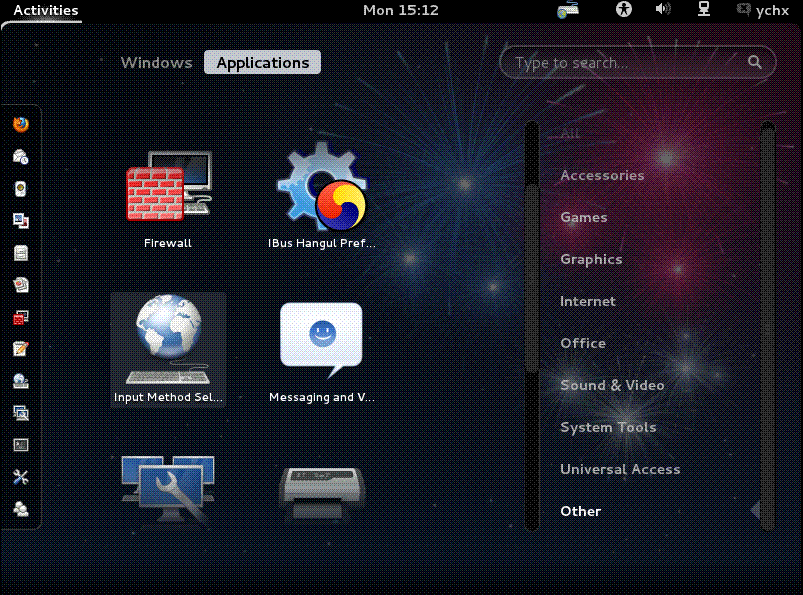The width and height of the screenshot is (803, 595).
Task: Open the network monitors wrench application
Action: (x=165, y=490)
